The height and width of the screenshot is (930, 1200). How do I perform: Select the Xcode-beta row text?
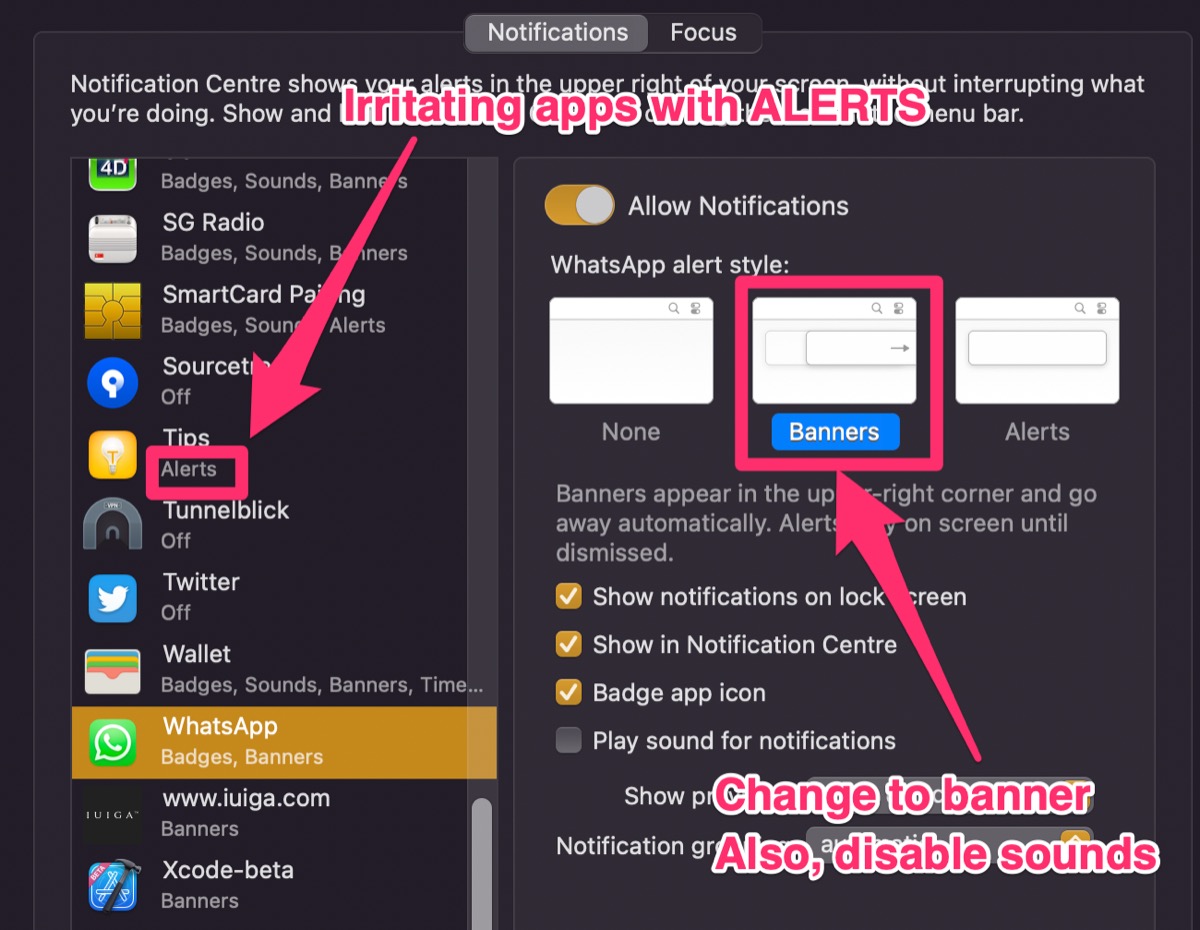[x=228, y=885]
